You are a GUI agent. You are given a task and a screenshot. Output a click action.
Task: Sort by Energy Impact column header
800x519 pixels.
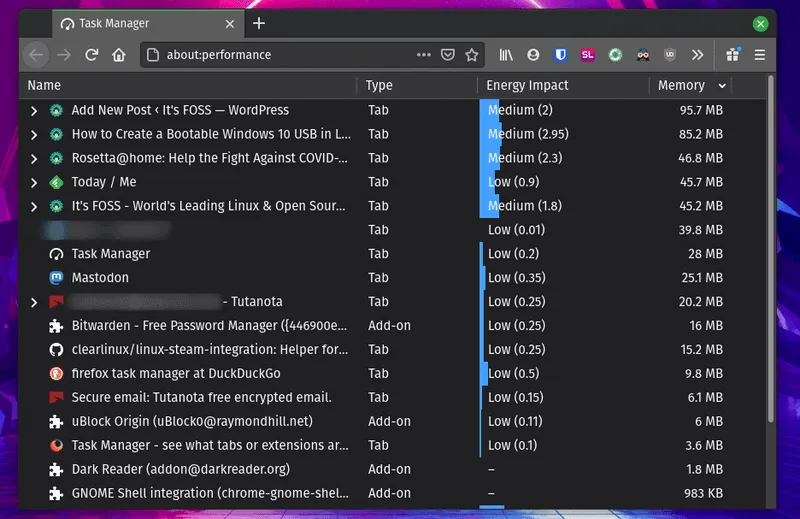[527, 86]
